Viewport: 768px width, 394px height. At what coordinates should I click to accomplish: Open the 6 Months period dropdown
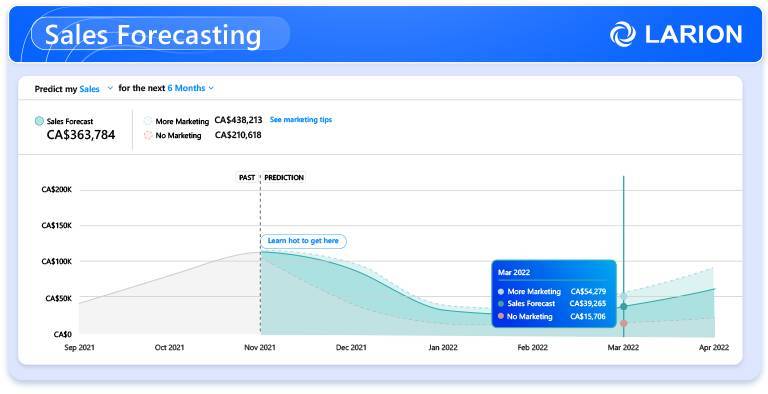coord(191,88)
